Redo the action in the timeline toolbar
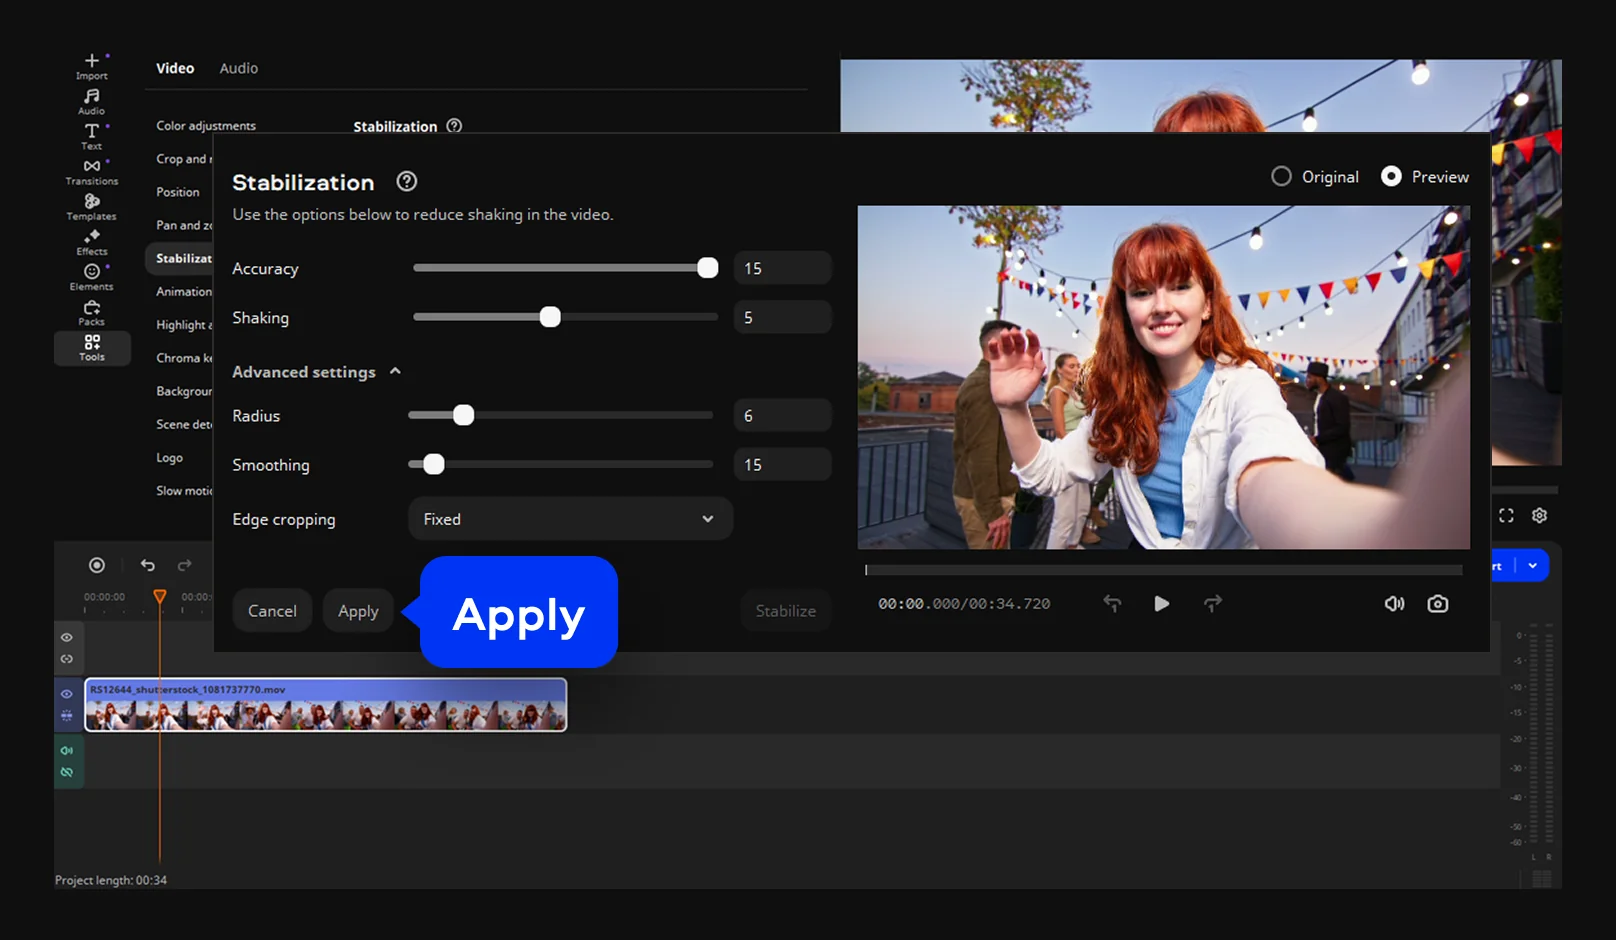The width and height of the screenshot is (1616, 940). (185, 565)
